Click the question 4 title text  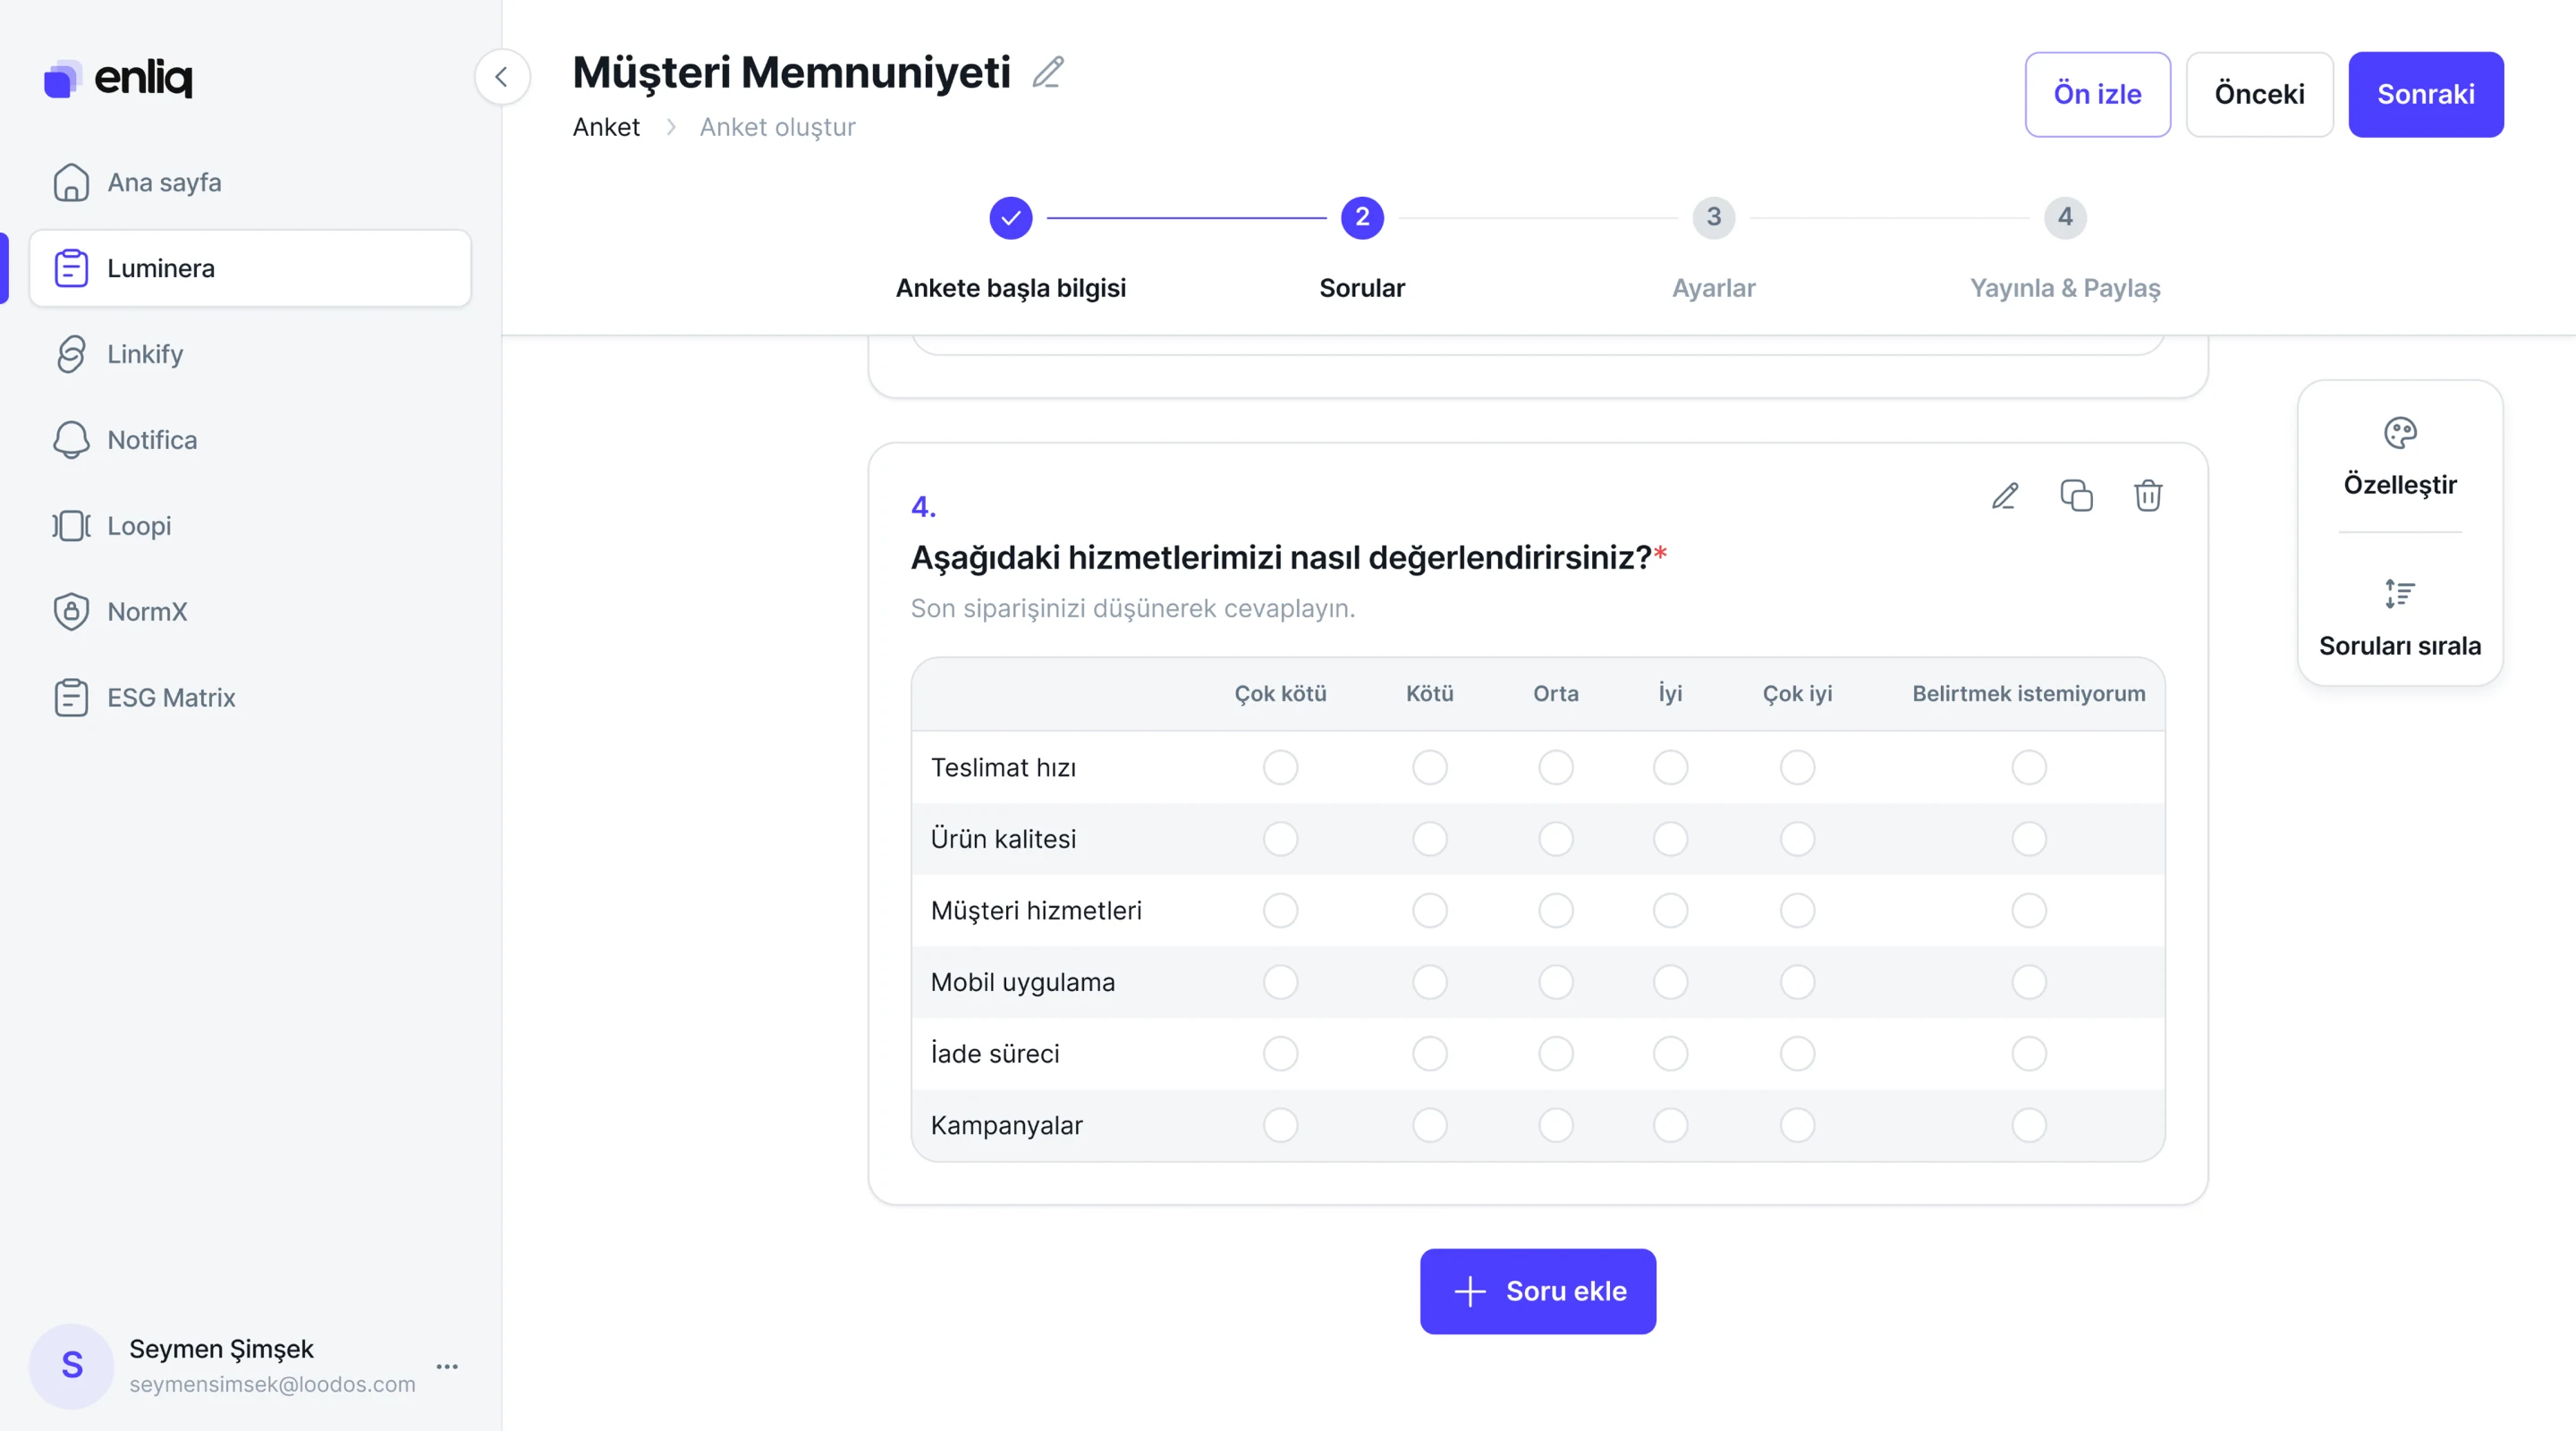point(1281,557)
